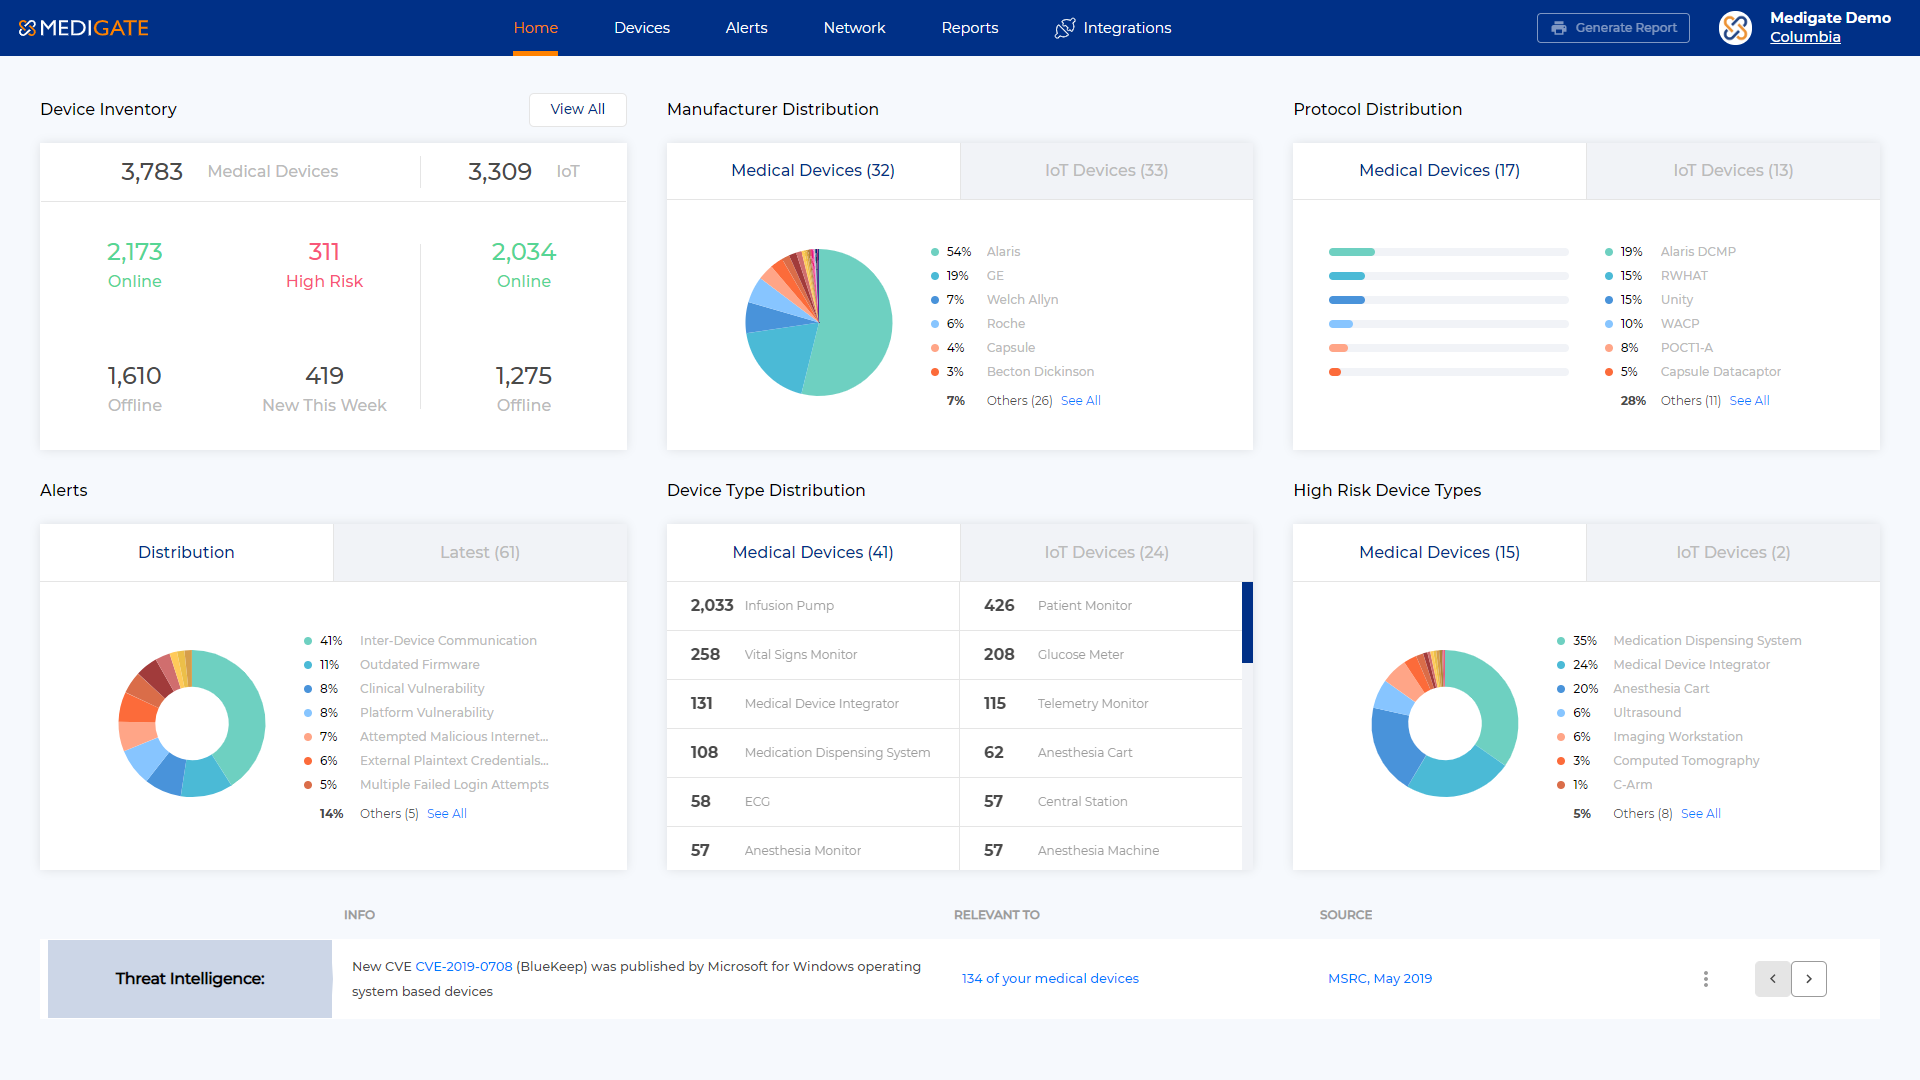Viewport: 1920px width, 1080px height.
Task: Open the Home tab
Action: pyautogui.click(x=536, y=28)
